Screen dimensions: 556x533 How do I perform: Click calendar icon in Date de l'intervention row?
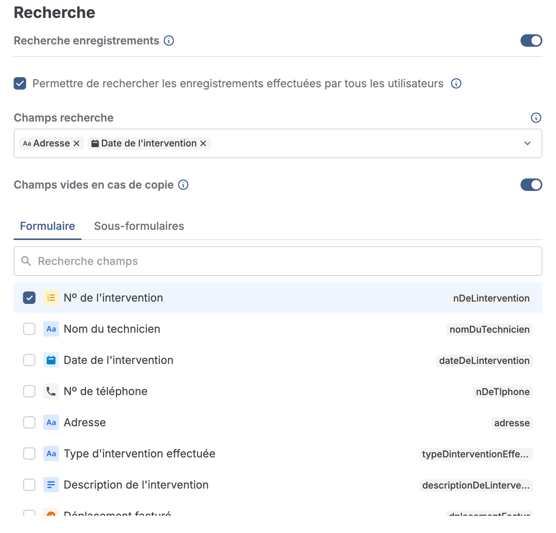click(51, 360)
